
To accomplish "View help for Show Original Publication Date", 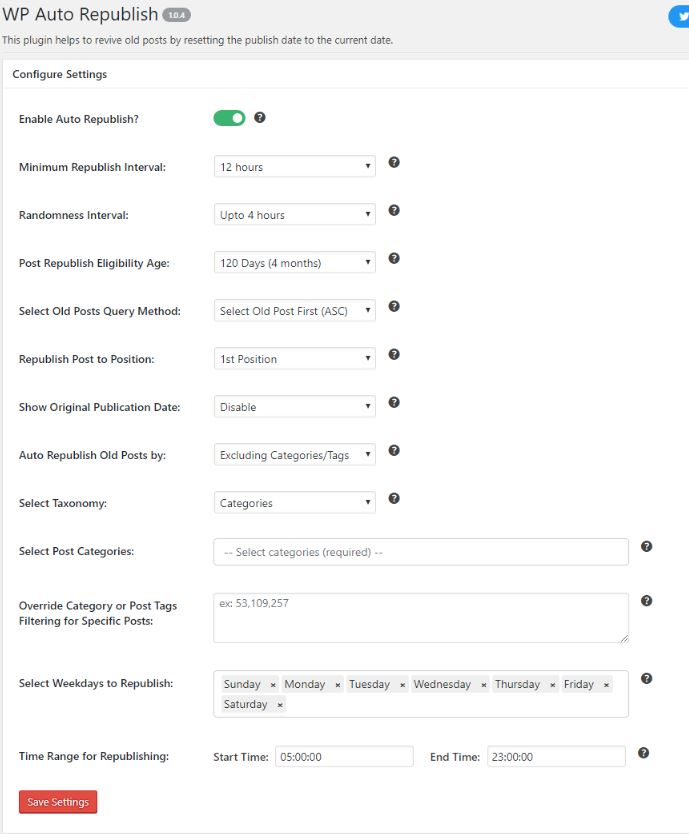I will pyautogui.click(x=394, y=403).
